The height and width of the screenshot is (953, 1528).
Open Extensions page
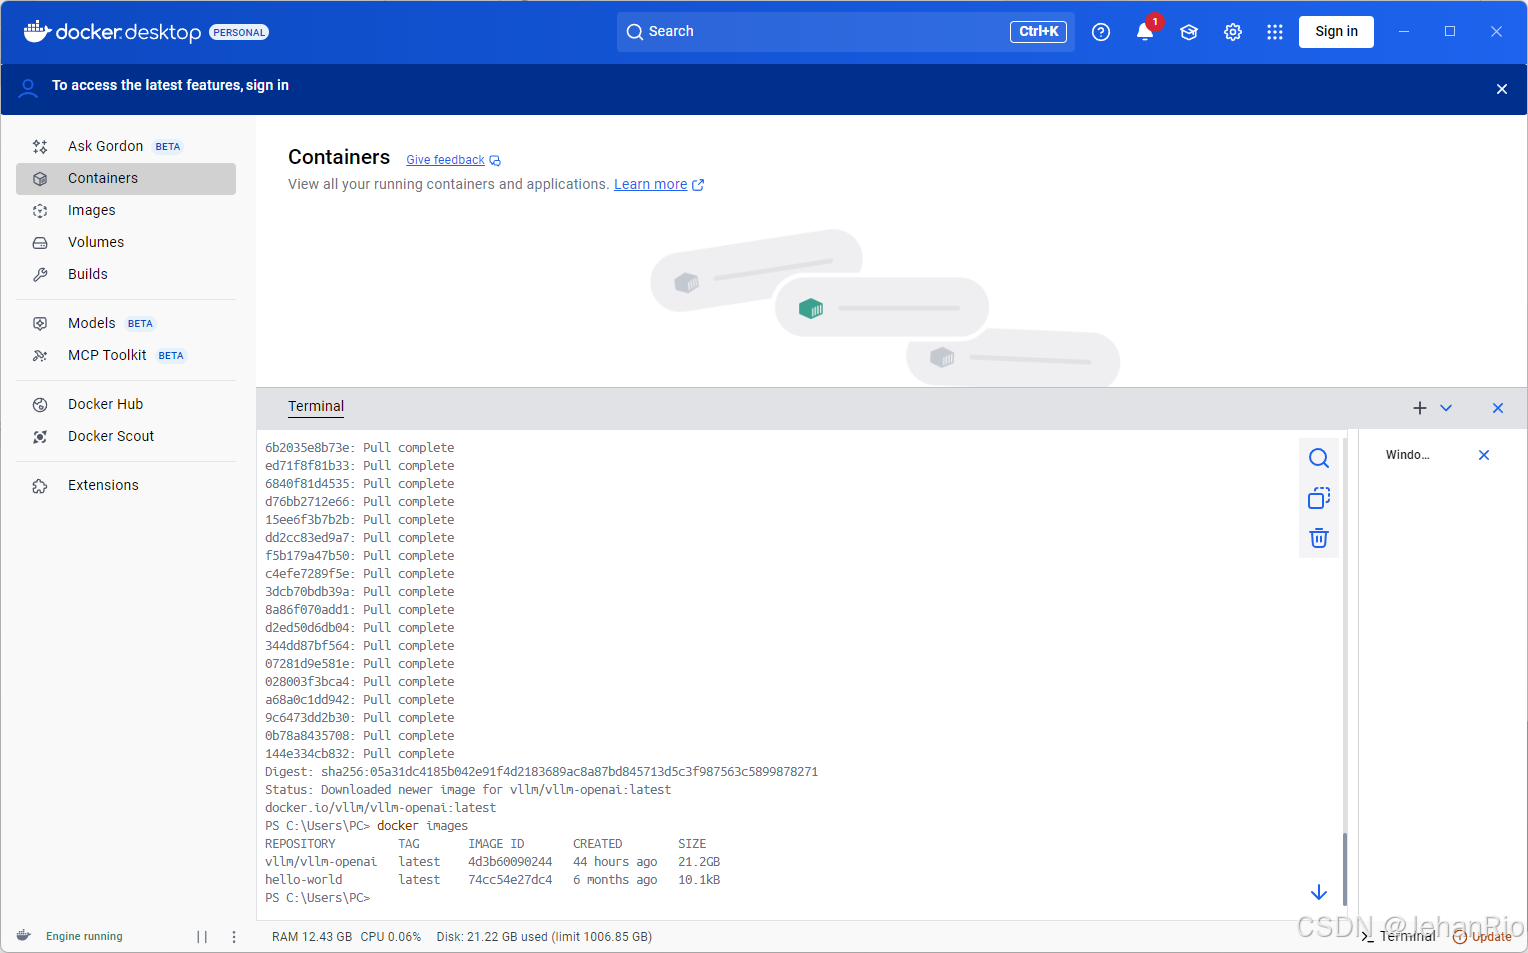[126, 485]
